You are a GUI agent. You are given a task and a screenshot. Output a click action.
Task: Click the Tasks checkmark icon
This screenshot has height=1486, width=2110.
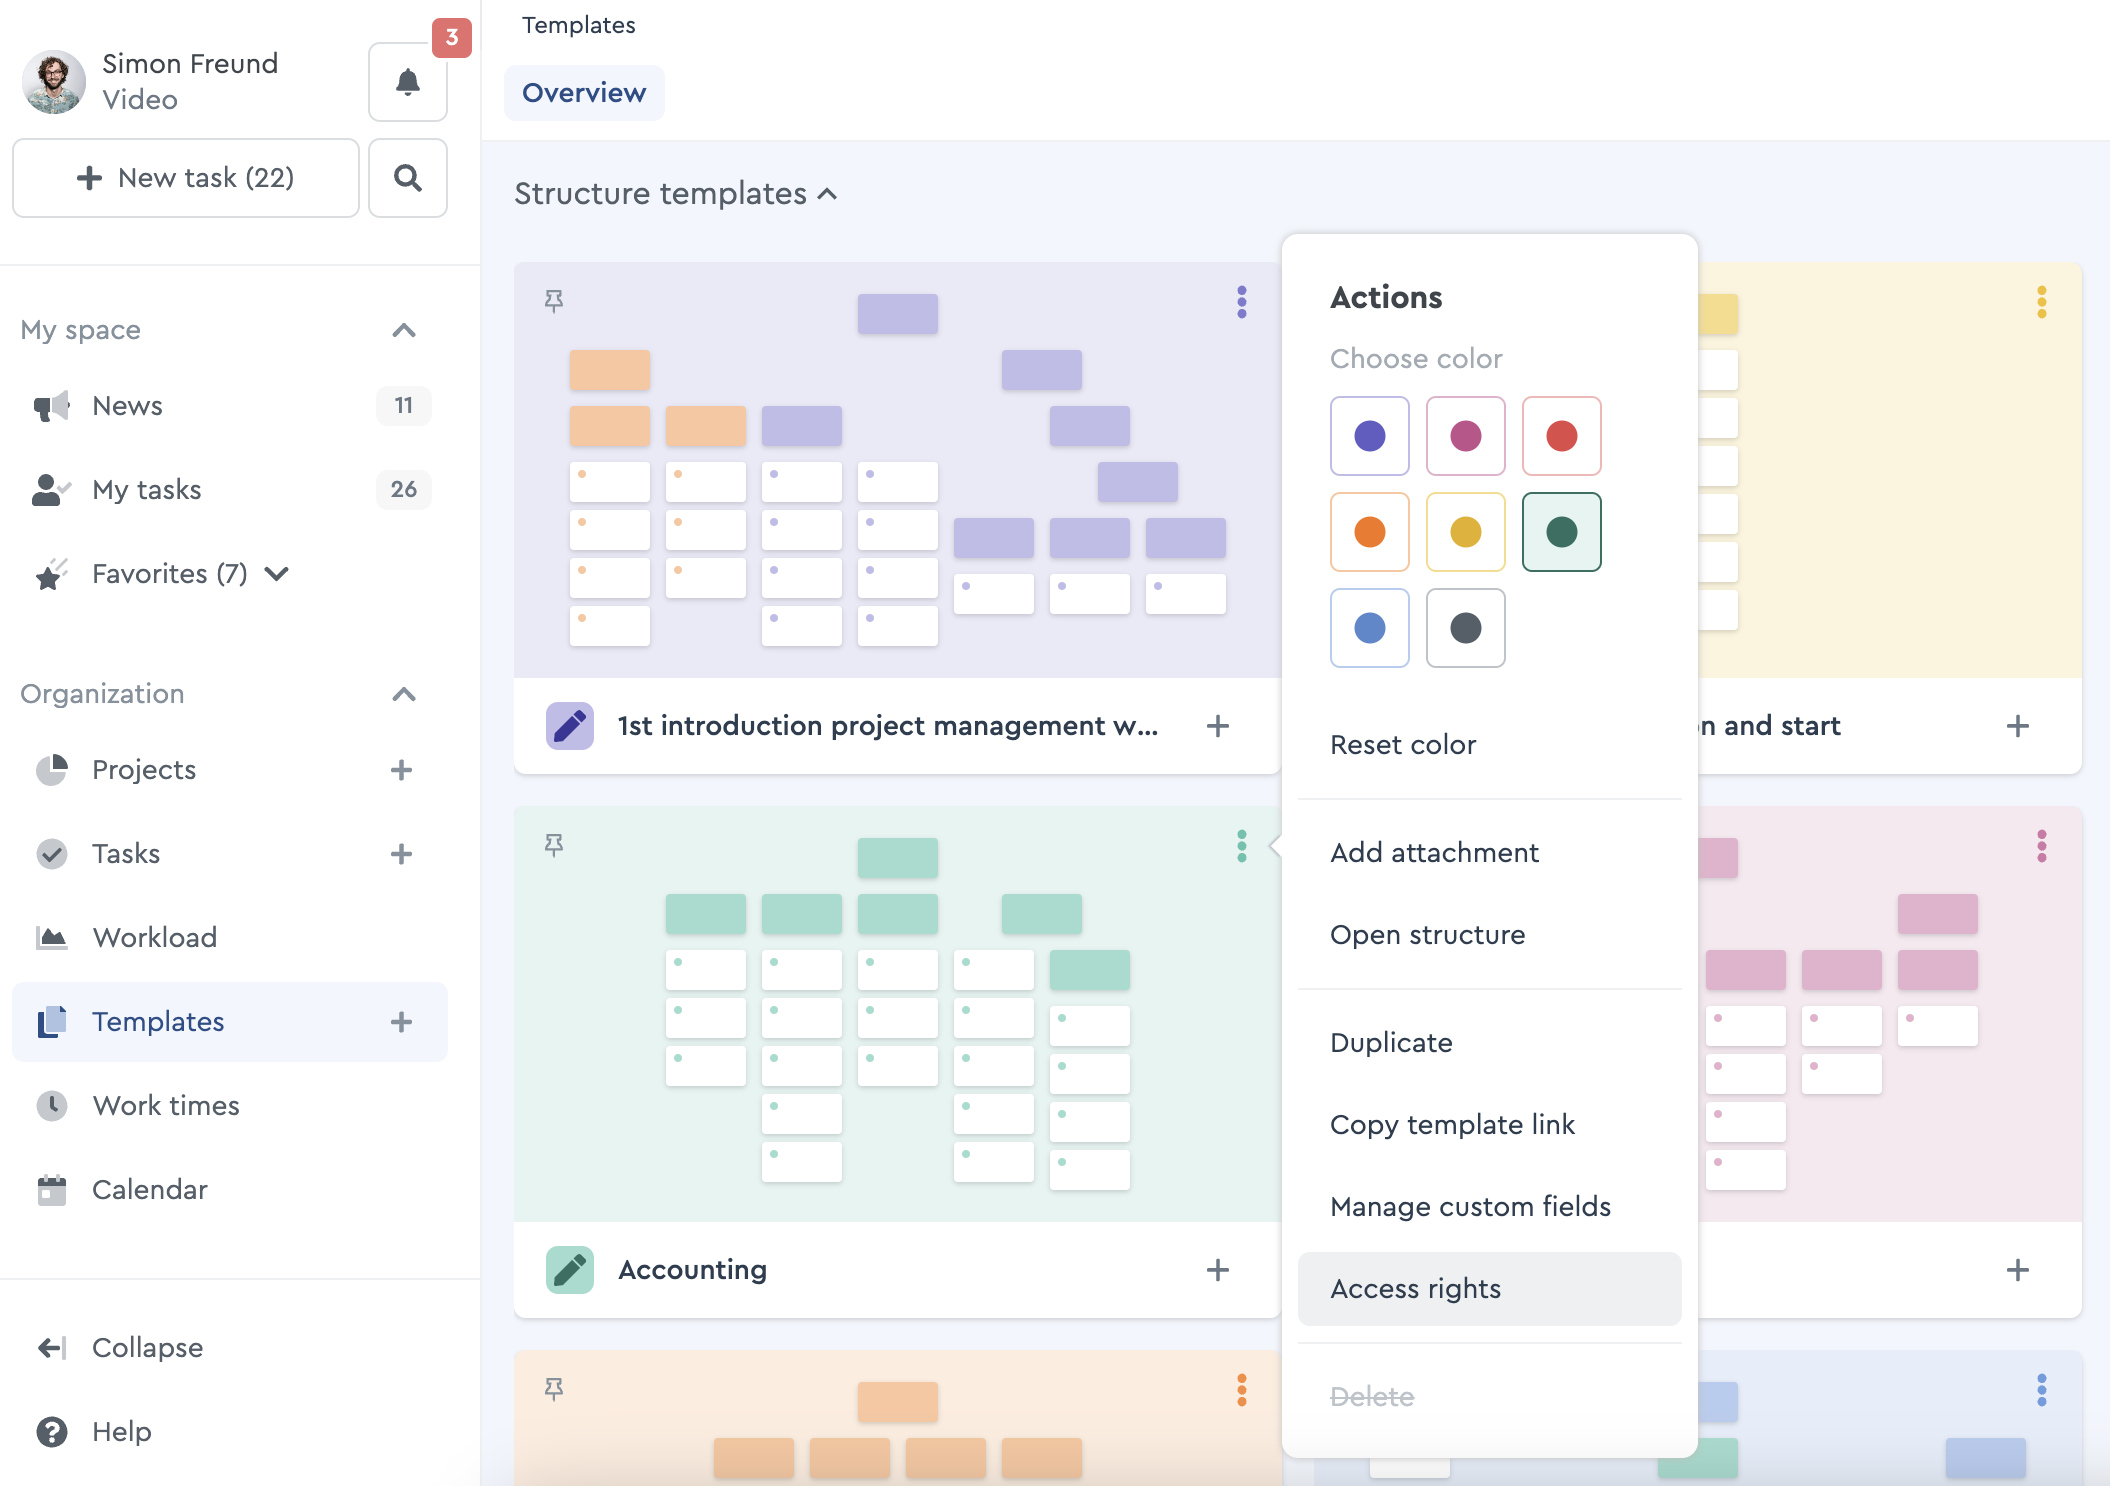(x=51, y=854)
